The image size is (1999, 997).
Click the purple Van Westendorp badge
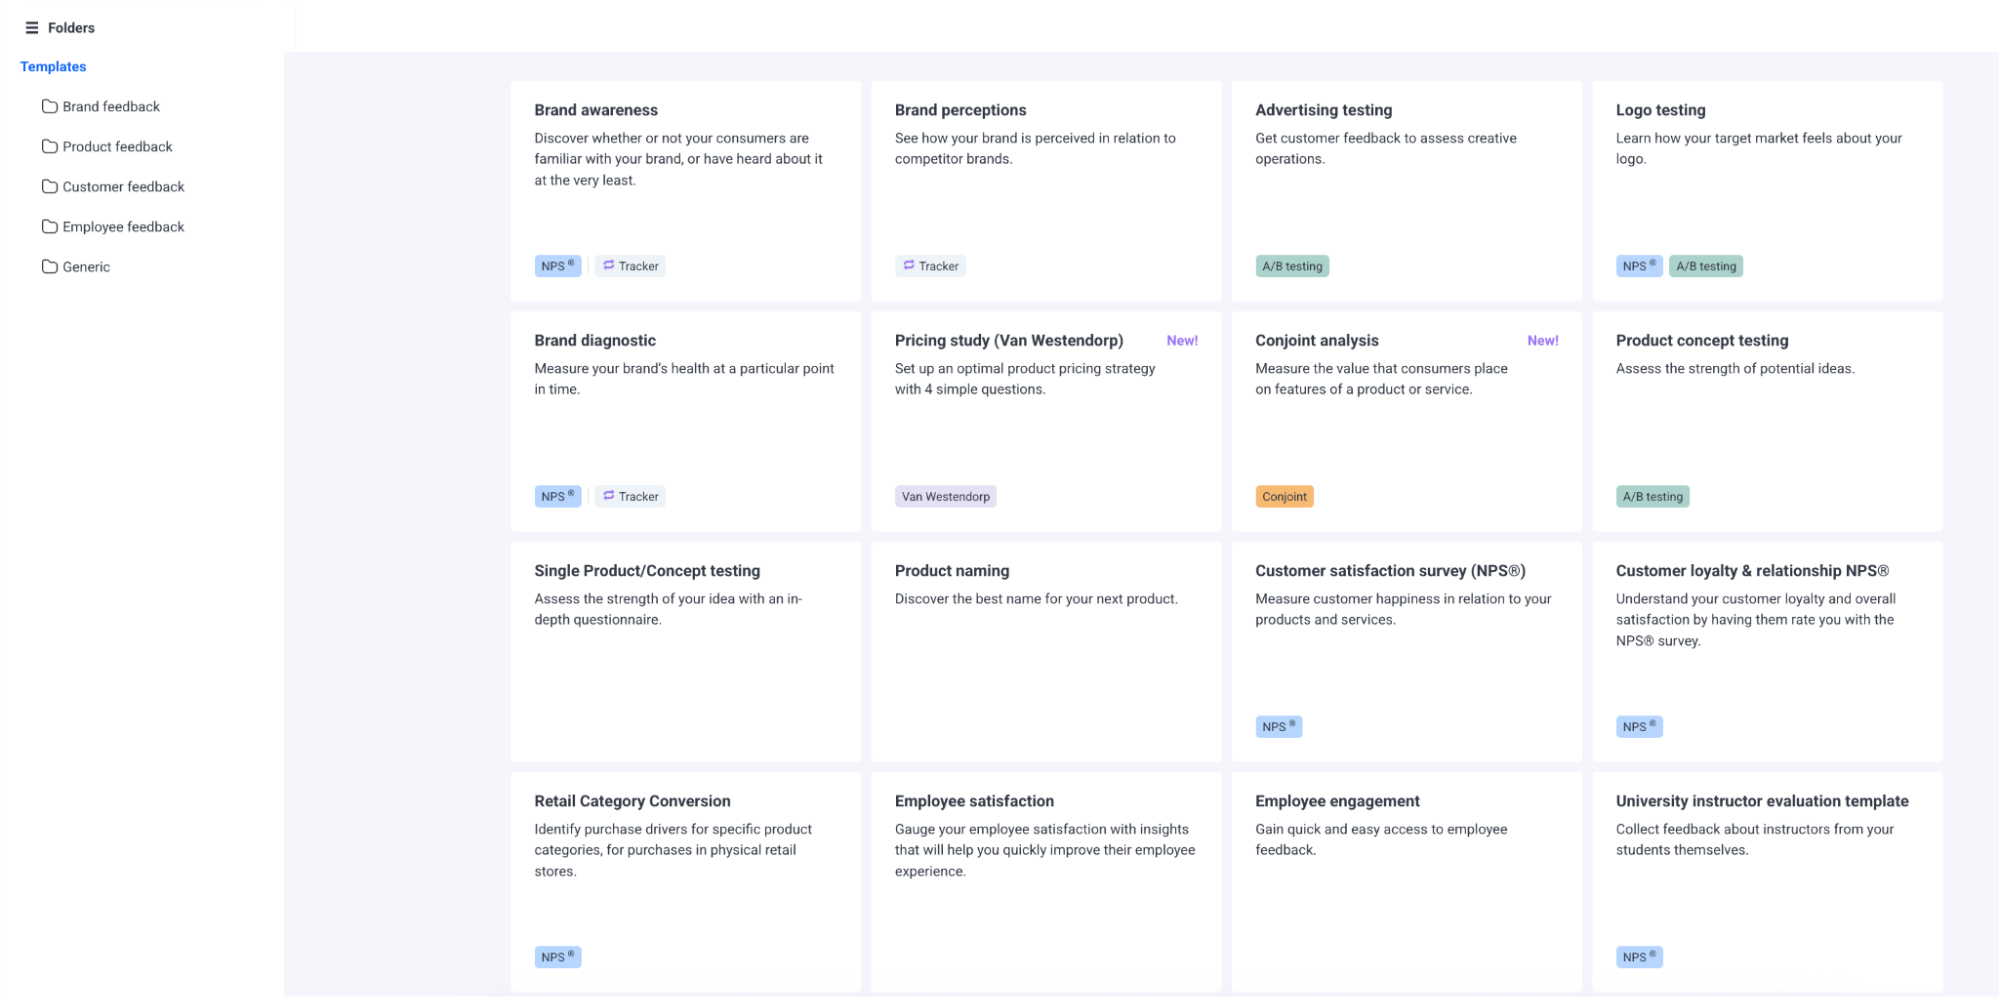tap(945, 496)
